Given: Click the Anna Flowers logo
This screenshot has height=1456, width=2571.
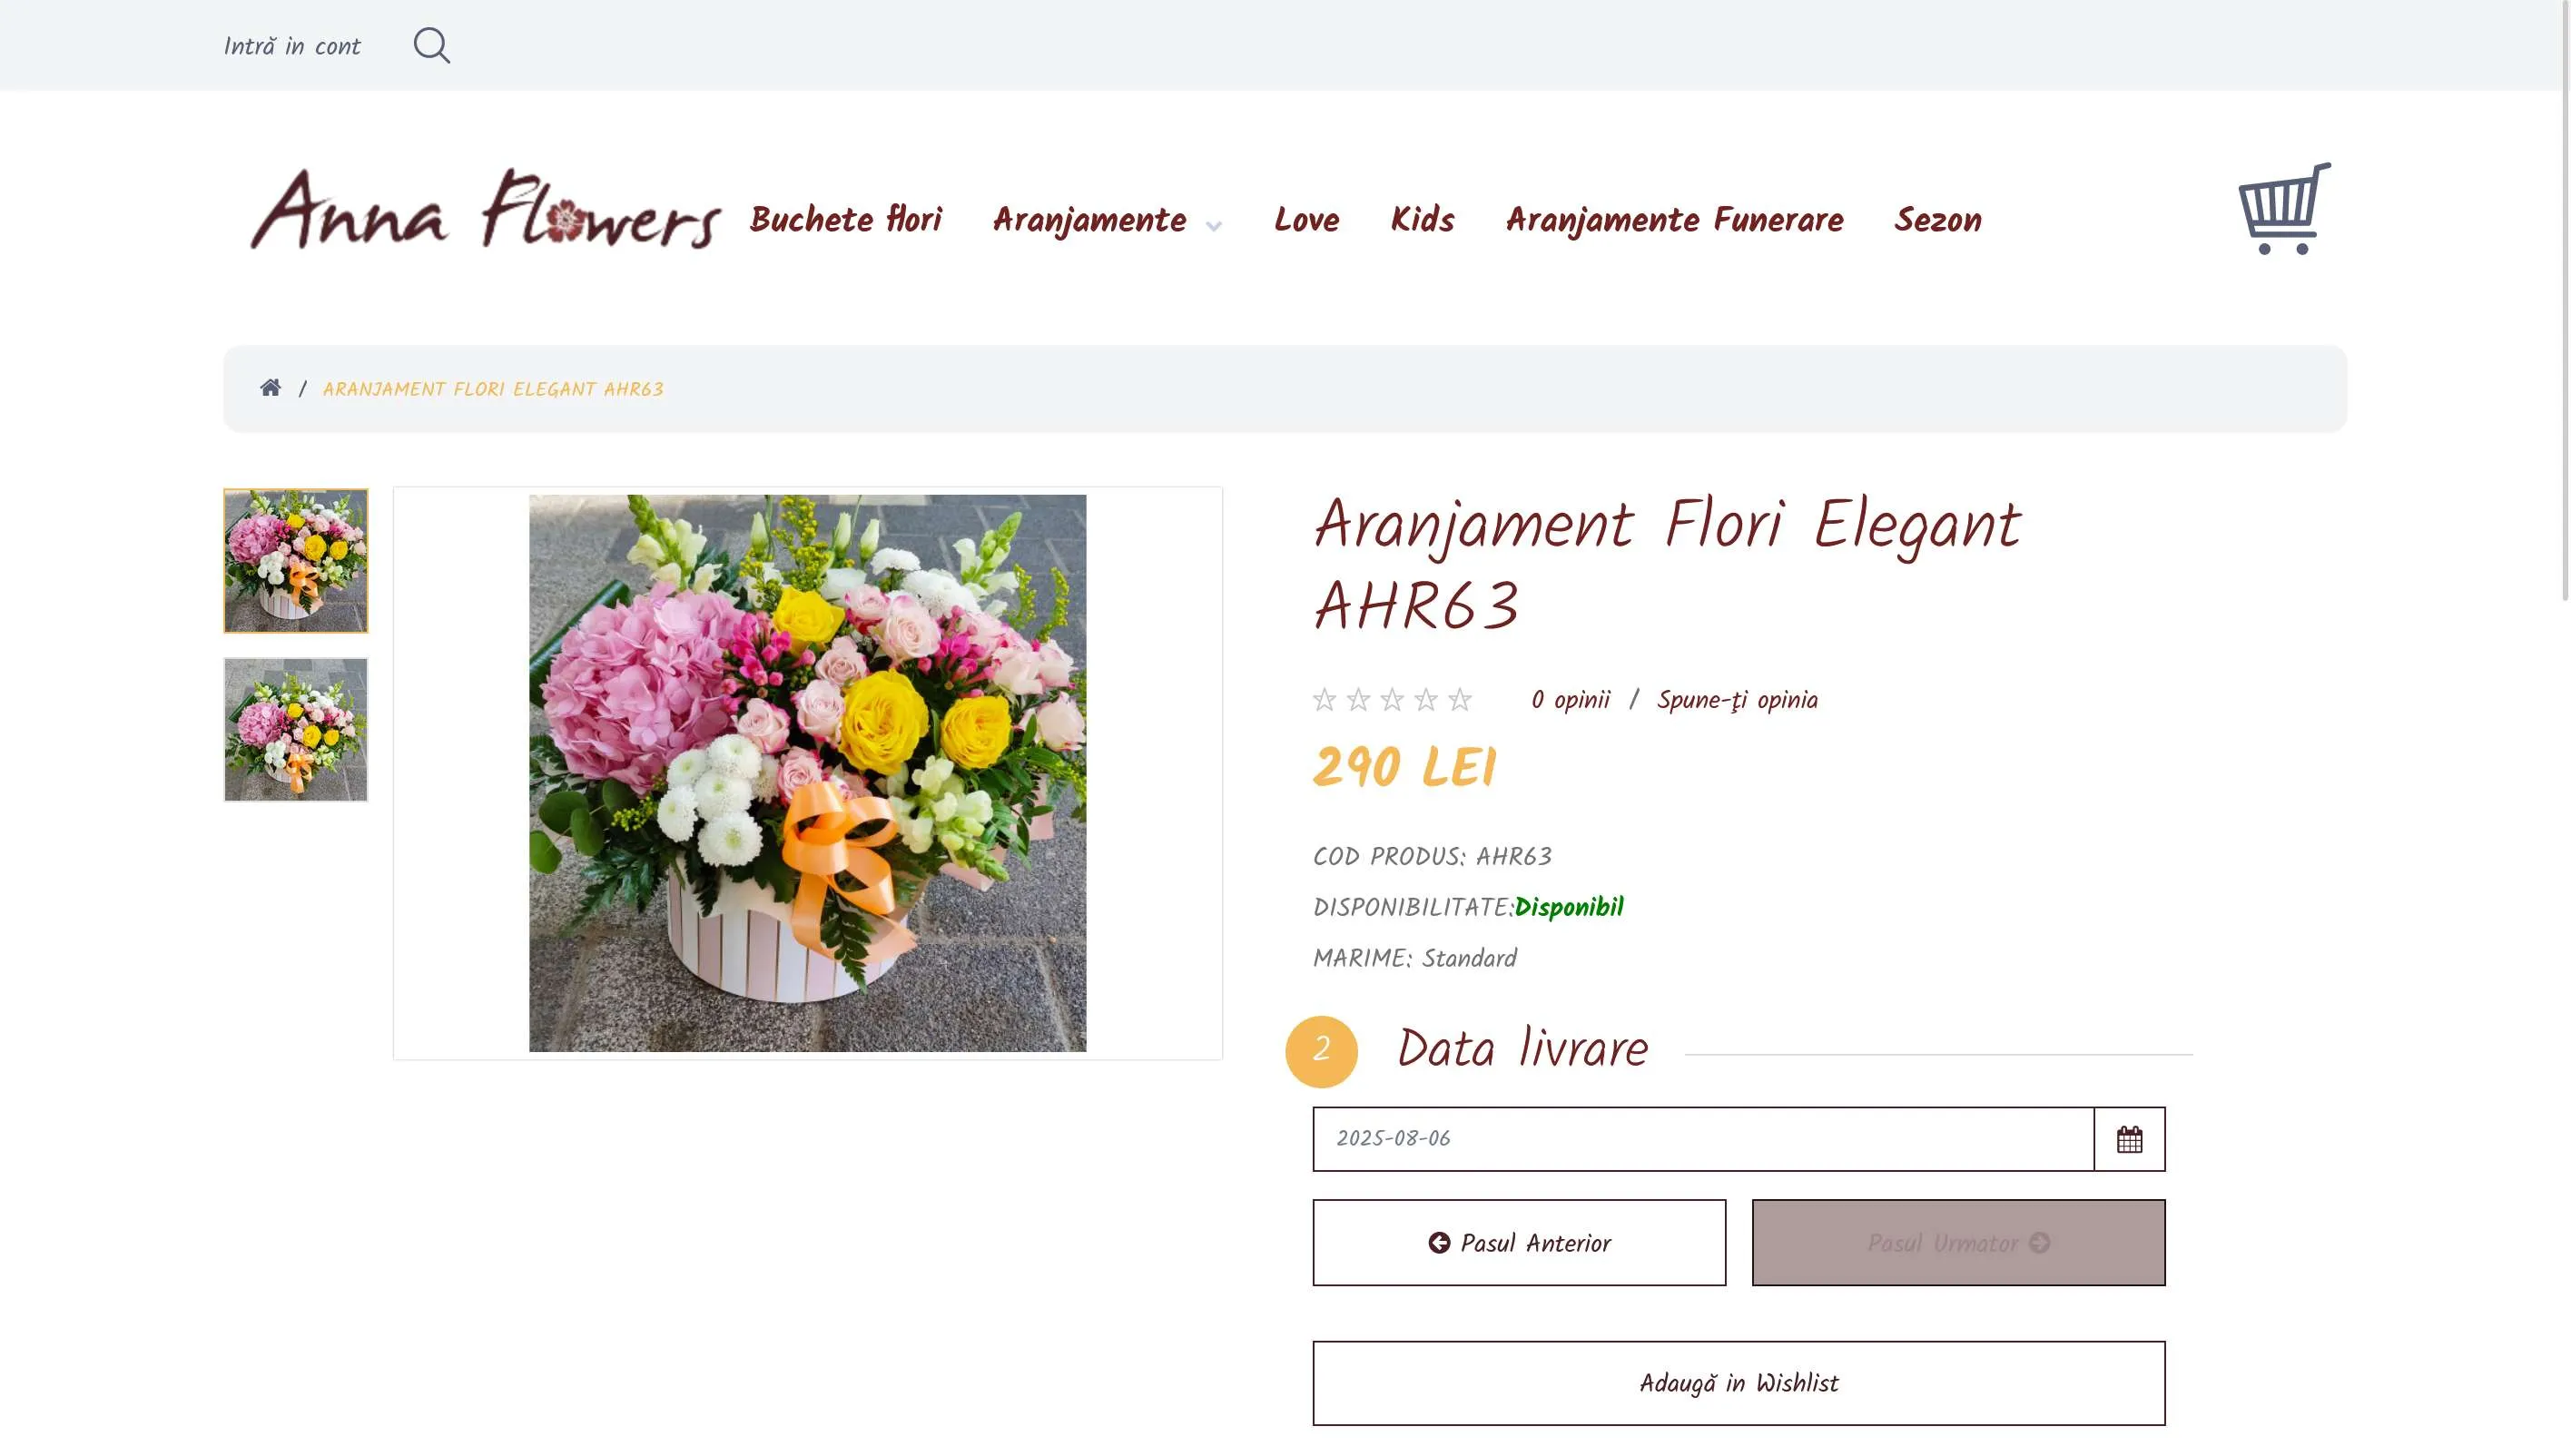Looking at the screenshot, I should 485,209.
